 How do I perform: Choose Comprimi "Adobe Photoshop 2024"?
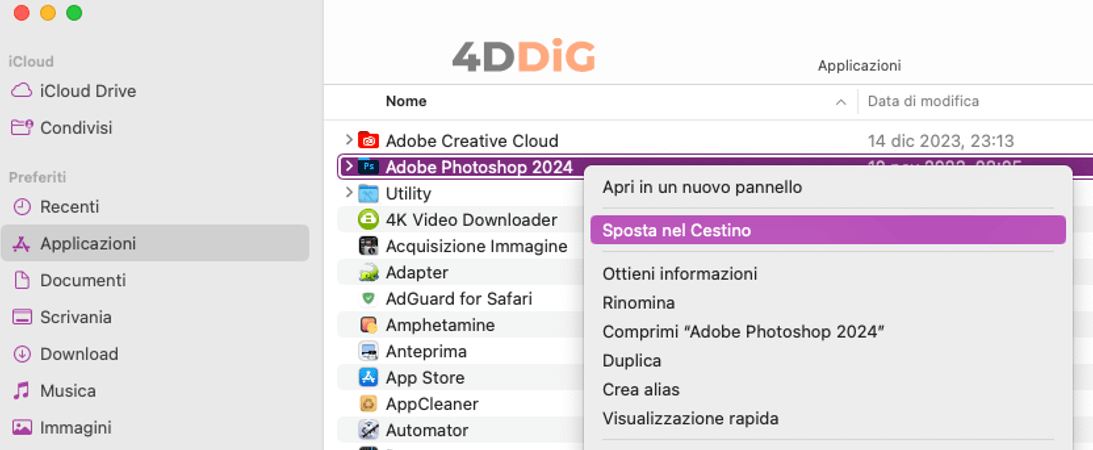pos(744,332)
